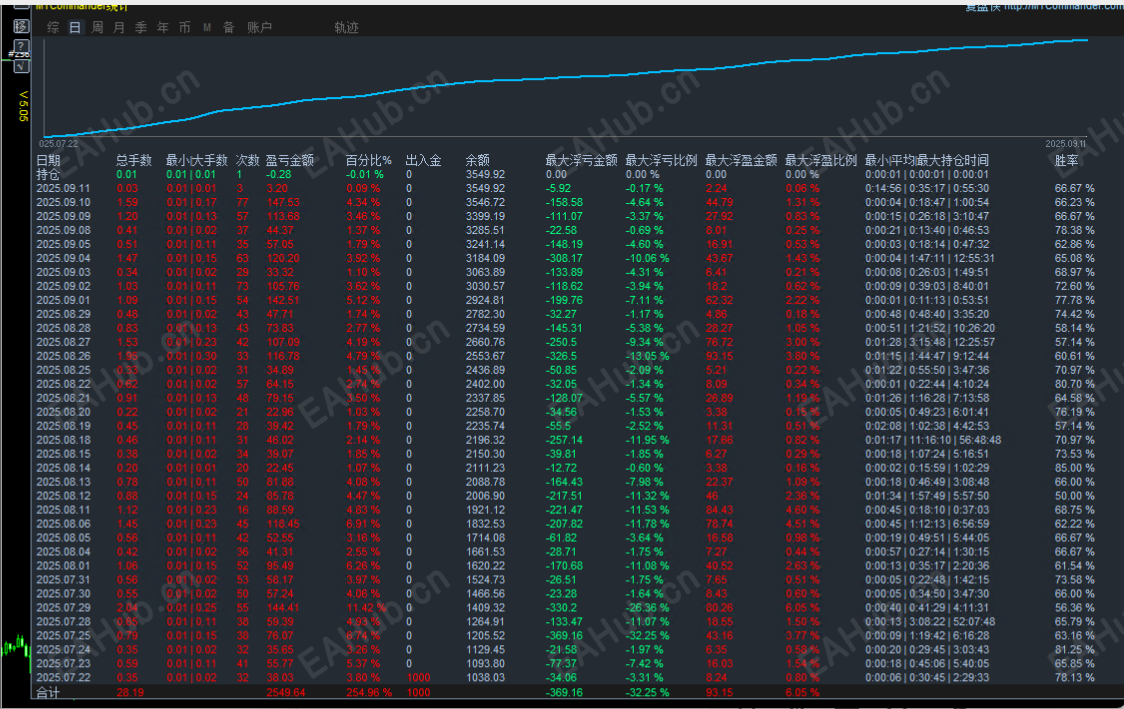Click the 最小|大手数 column header
This screenshot has width=1124, height=709.
pyautogui.click(x=197, y=161)
